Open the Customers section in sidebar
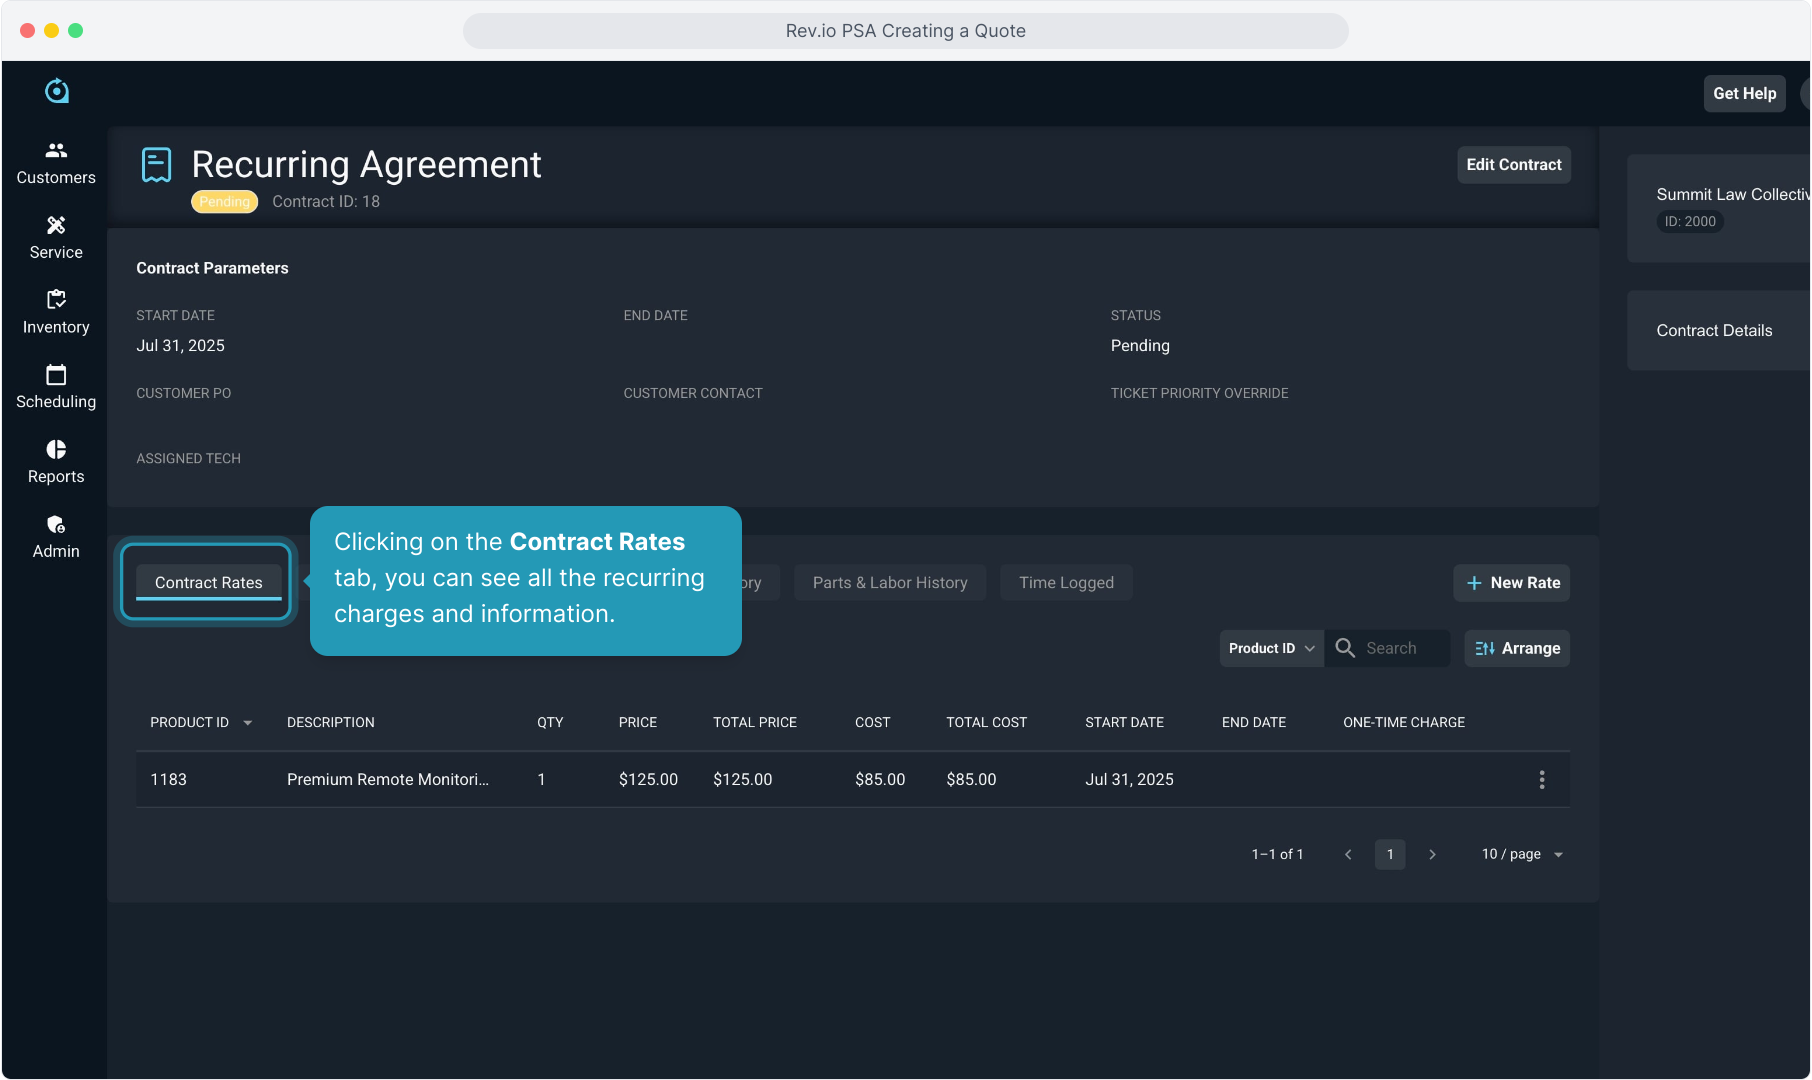The height and width of the screenshot is (1080, 1812). 56,163
